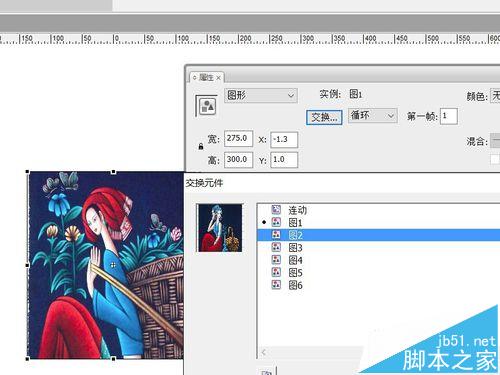The height and width of the screenshot is (375, 500).
Task: Select the 属性 properties tab
Action: [x=206, y=78]
